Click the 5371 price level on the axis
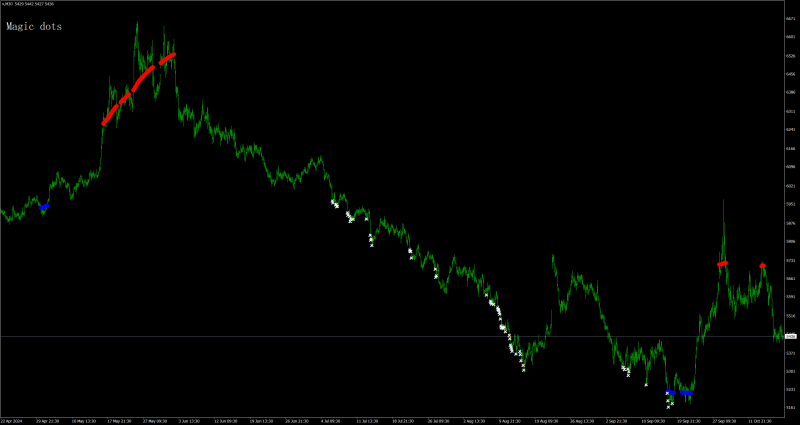This screenshot has width=800, height=425. point(791,353)
